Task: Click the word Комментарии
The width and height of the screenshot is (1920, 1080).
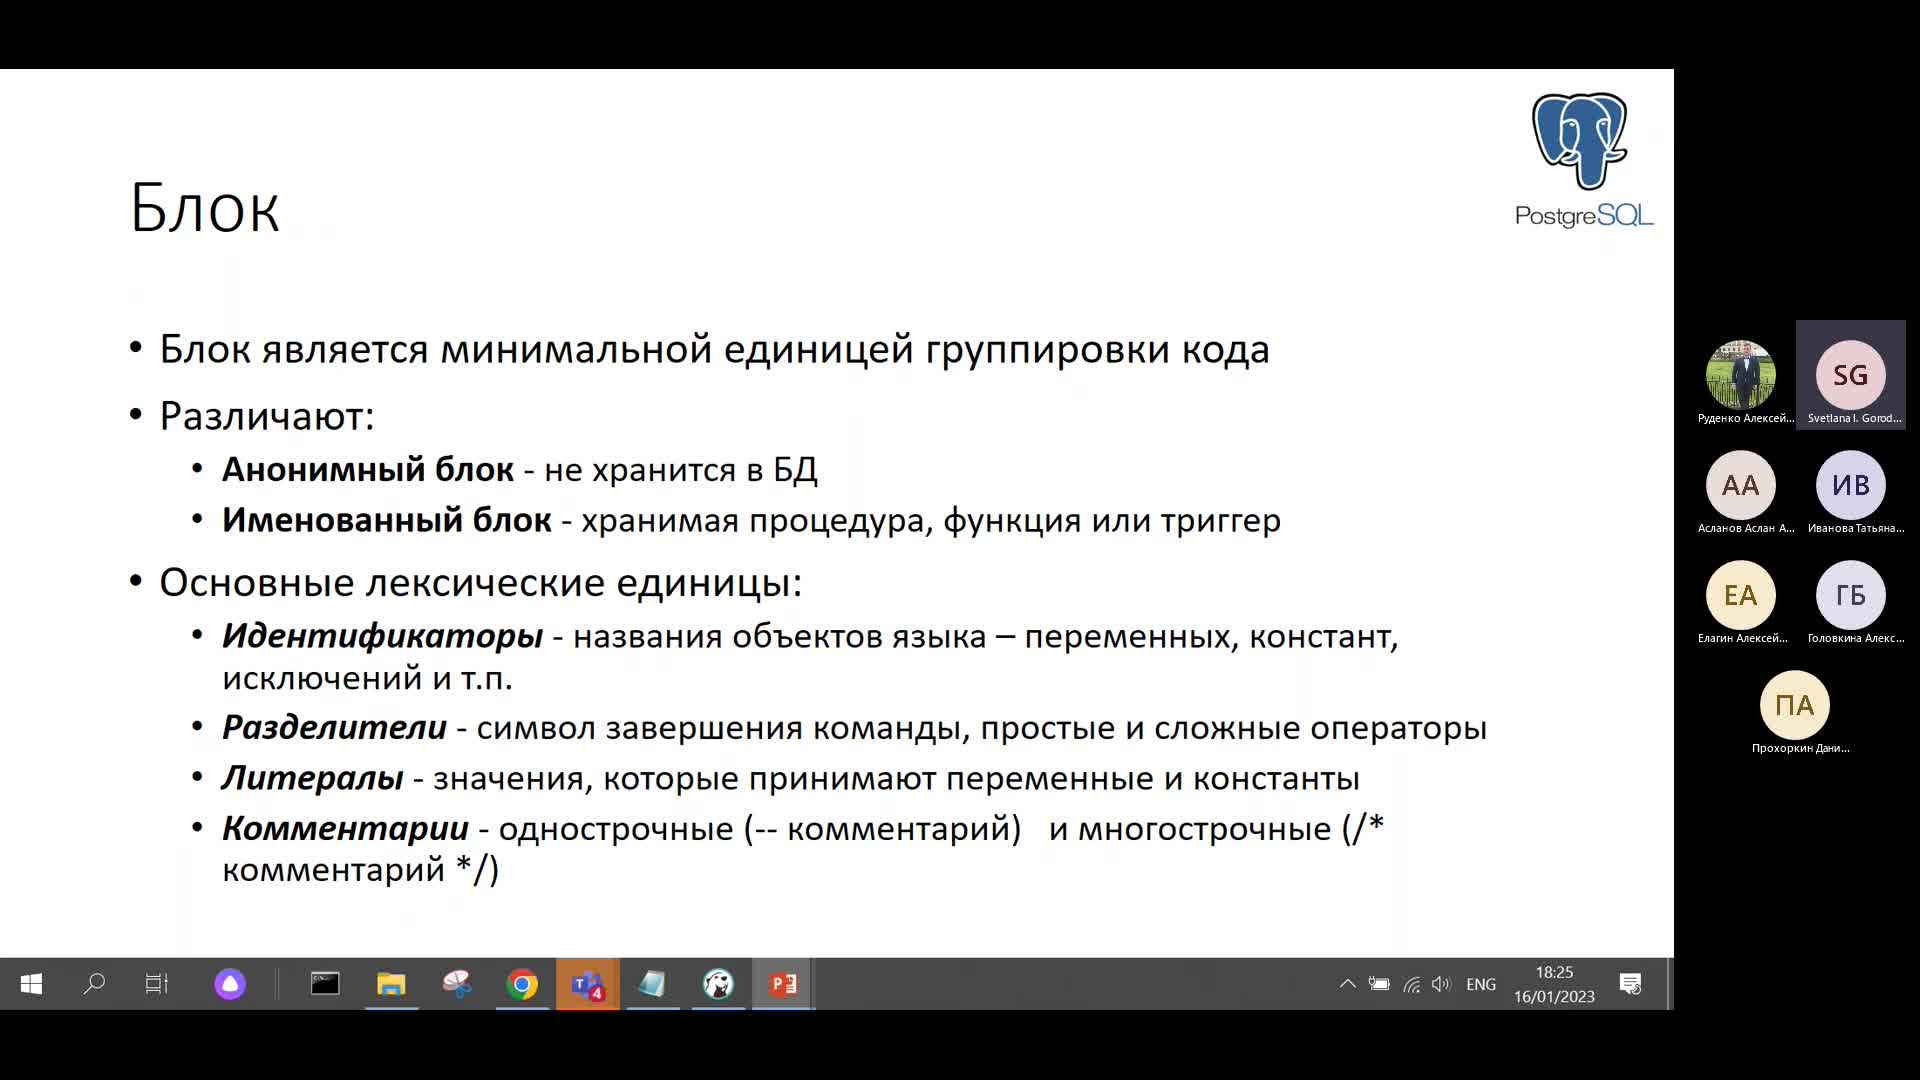Action: [x=346, y=829]
